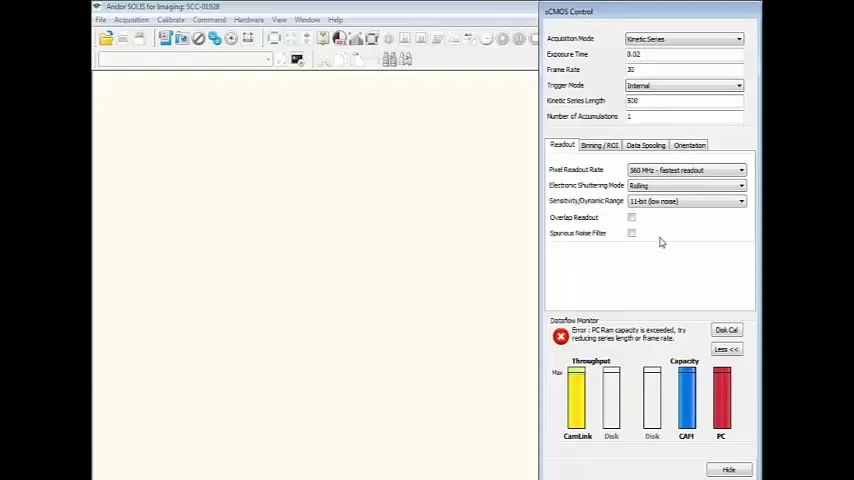
Task: Click the green image display icon
Action: point(323,38)
